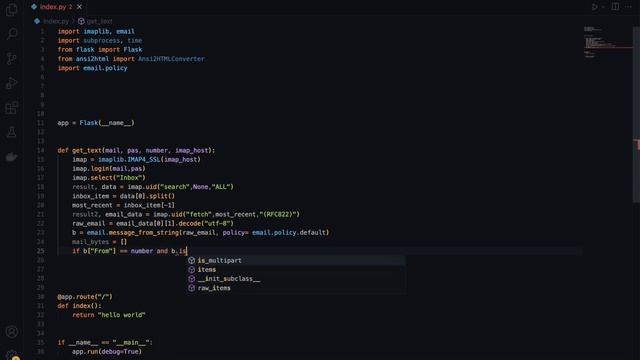Click 'mail_bytes = []' line
The height and width of the screenshot is (360, 640).
[x=100, y=242]
